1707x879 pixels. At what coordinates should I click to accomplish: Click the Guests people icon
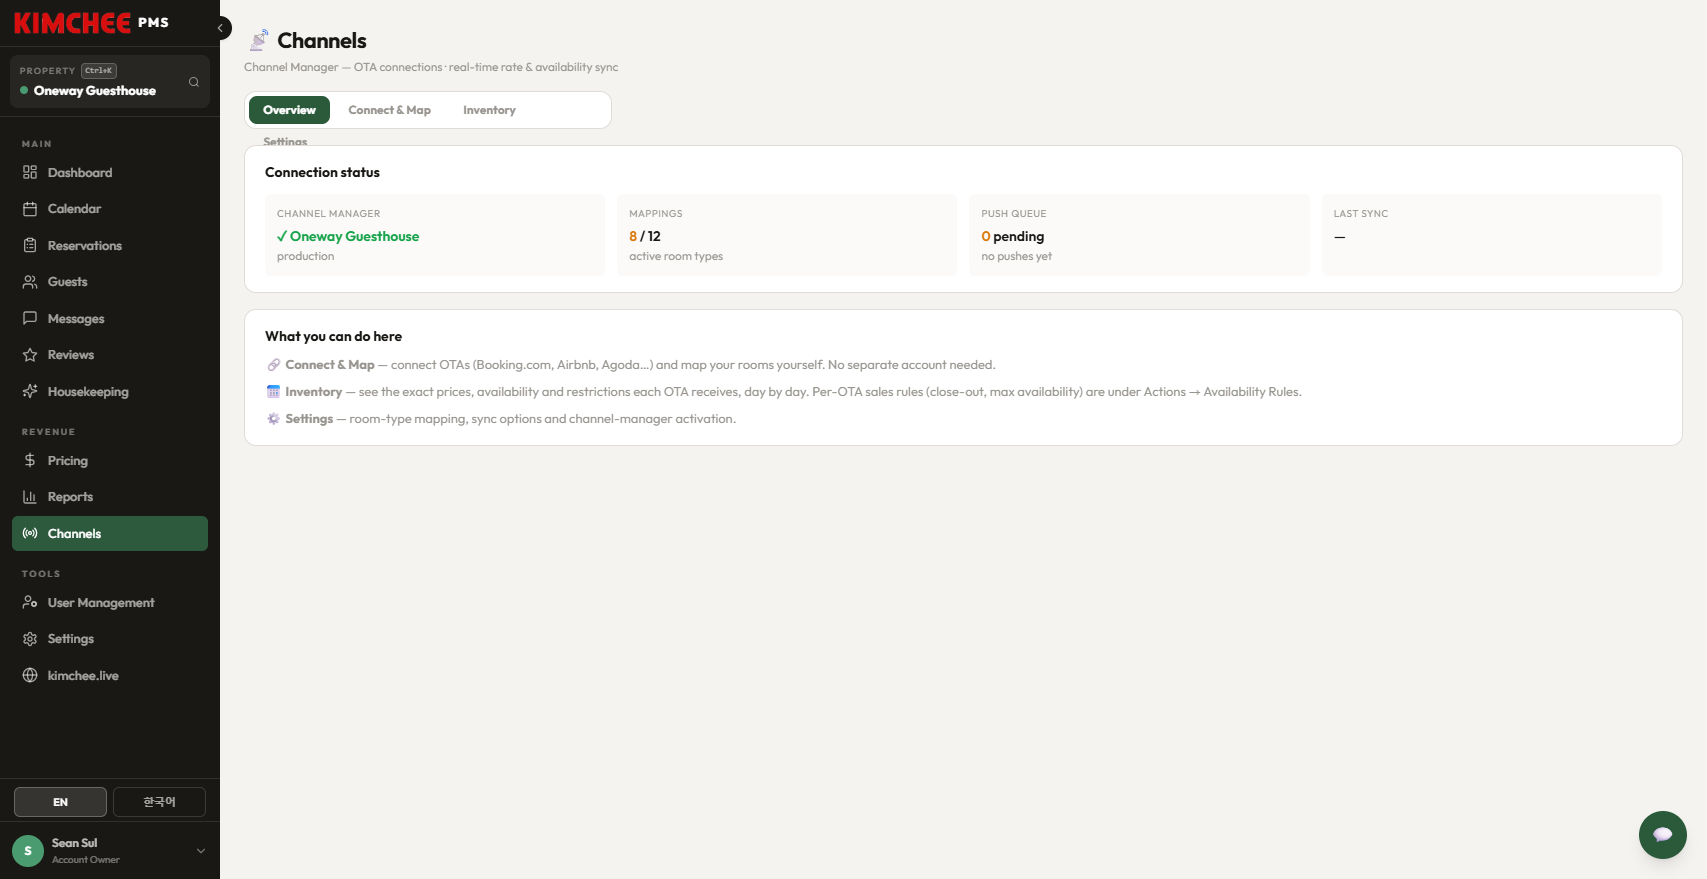(30, 282)
